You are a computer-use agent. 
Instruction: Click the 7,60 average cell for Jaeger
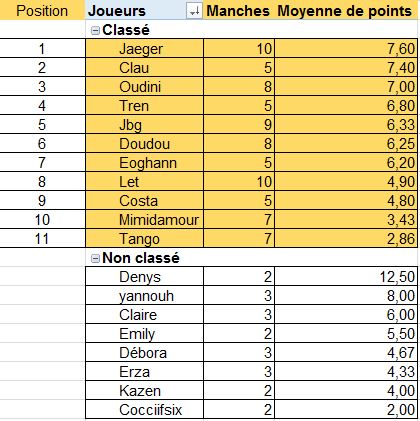(346, 49)
